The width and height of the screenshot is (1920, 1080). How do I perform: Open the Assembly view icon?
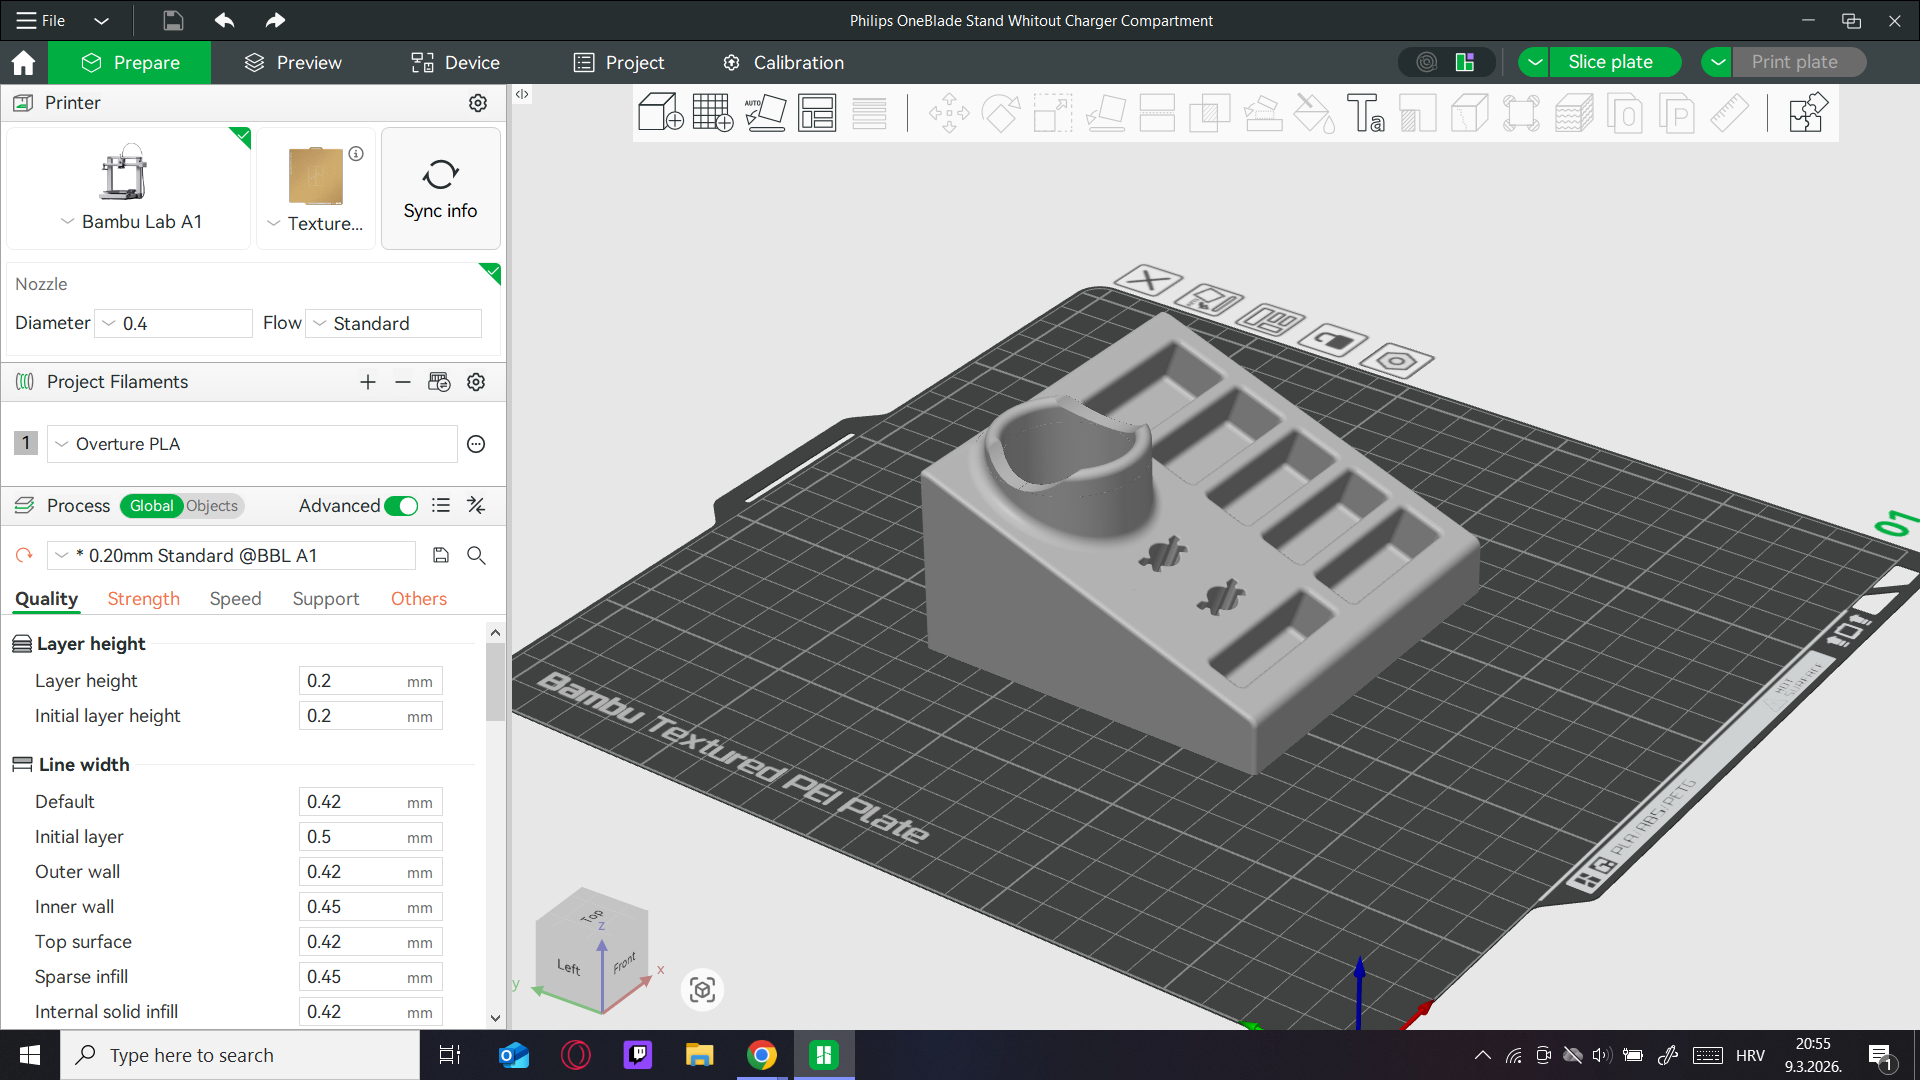click(1808, 112)
